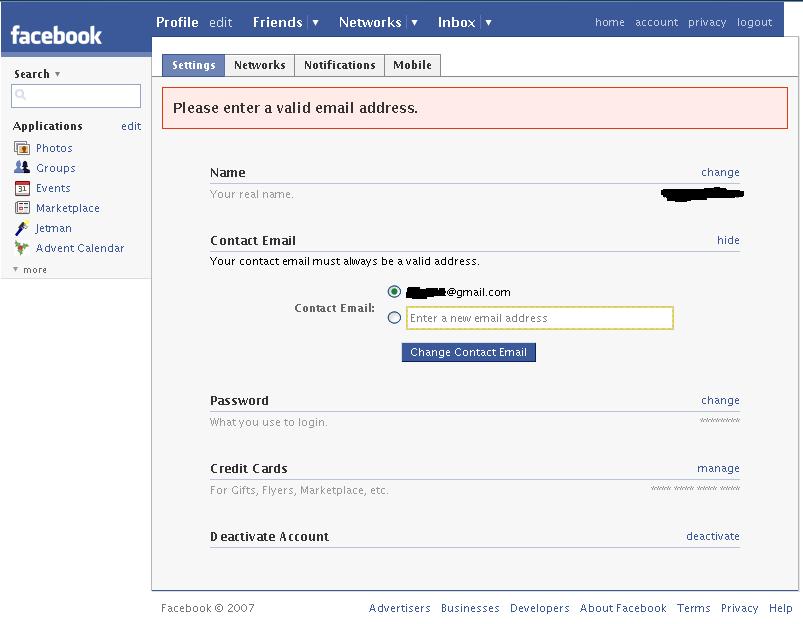Switch to the Settings tab
The height and width of the screenshot is (624, 803).
point(194,65)
